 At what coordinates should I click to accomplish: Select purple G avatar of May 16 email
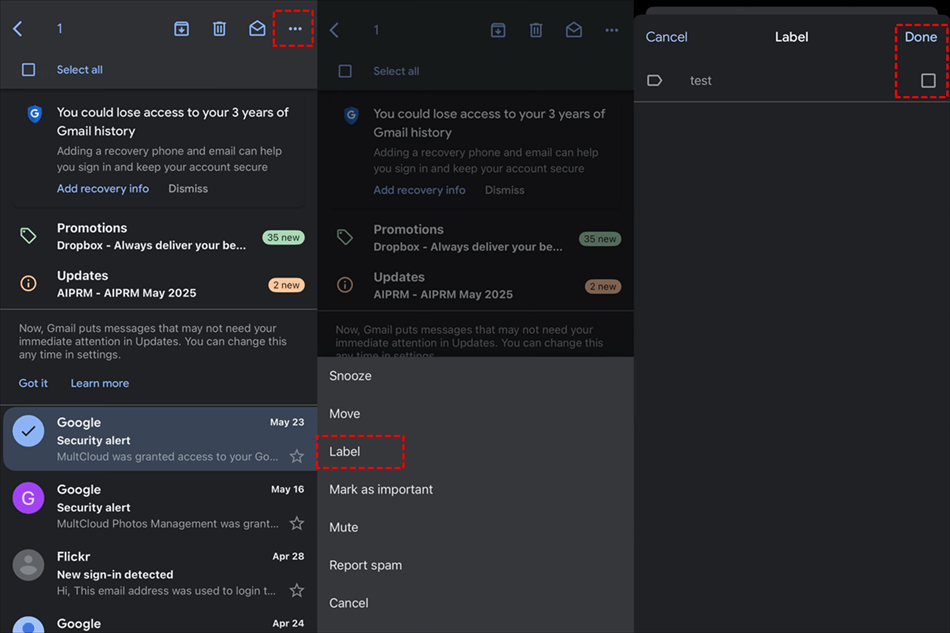28,498
